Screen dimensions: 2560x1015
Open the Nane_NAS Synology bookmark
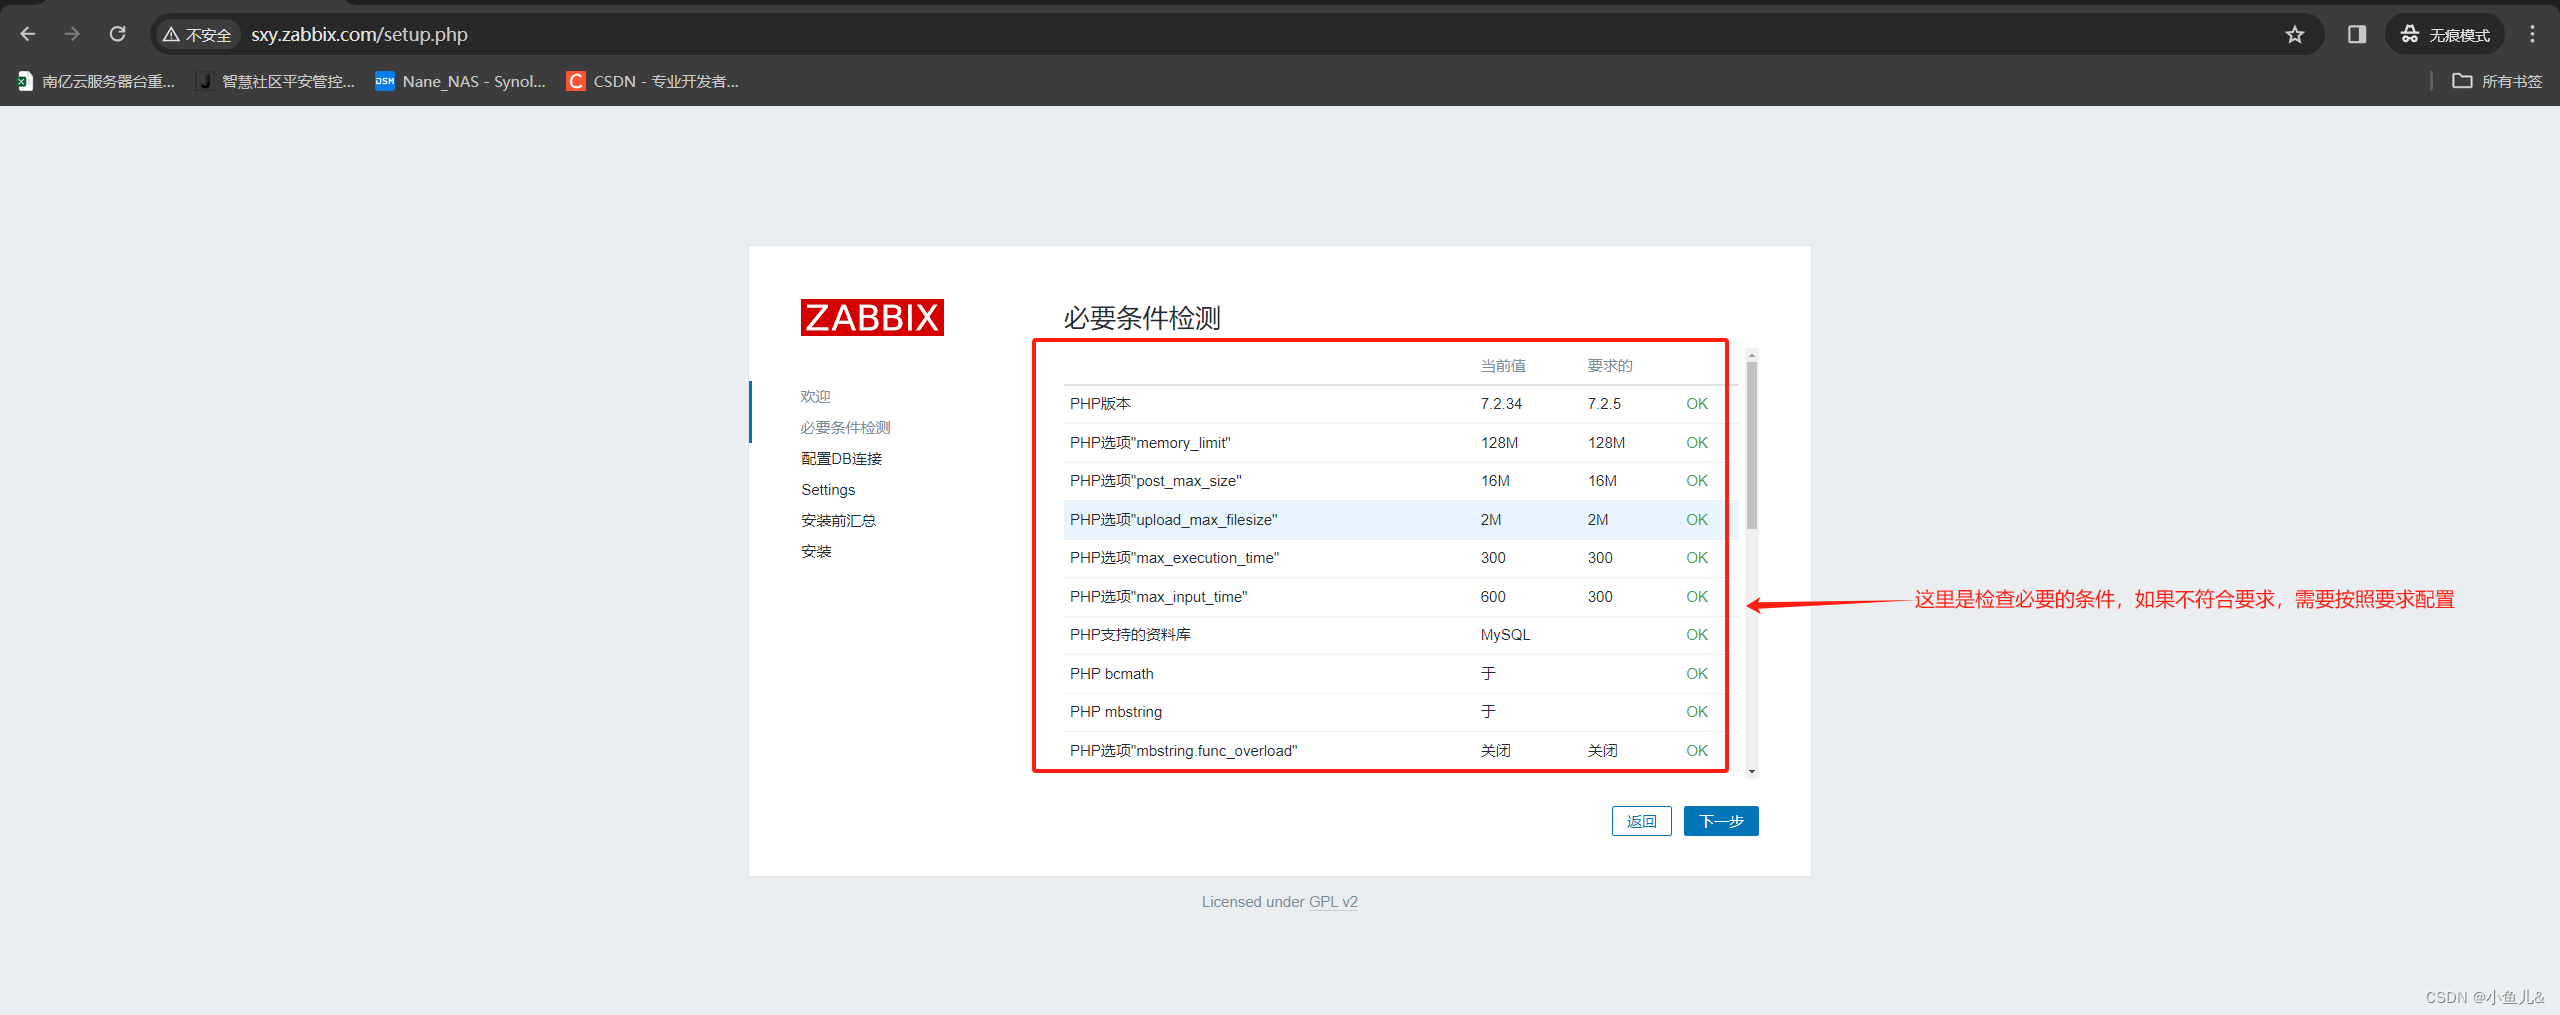(461, 81)
